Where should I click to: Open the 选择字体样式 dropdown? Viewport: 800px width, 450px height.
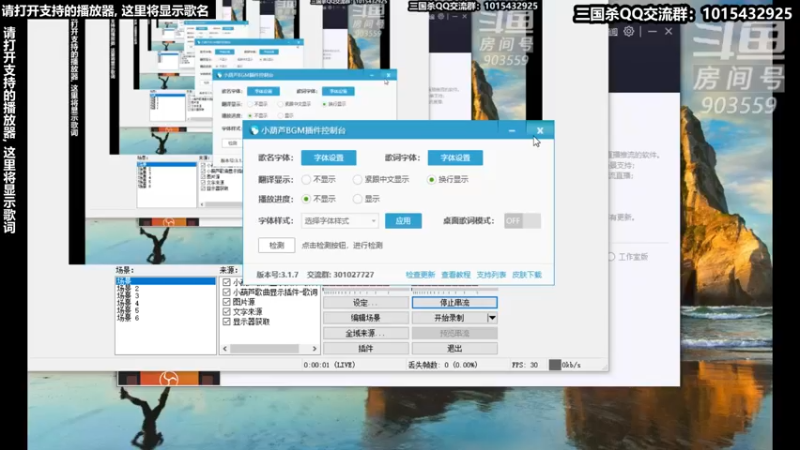pyautogui.click(x=340, y=221)
